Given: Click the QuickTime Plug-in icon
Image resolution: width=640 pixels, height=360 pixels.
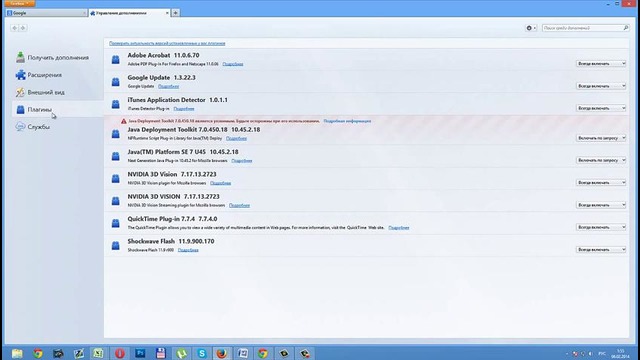Looking at the screenshot, I should pos(116,223).
